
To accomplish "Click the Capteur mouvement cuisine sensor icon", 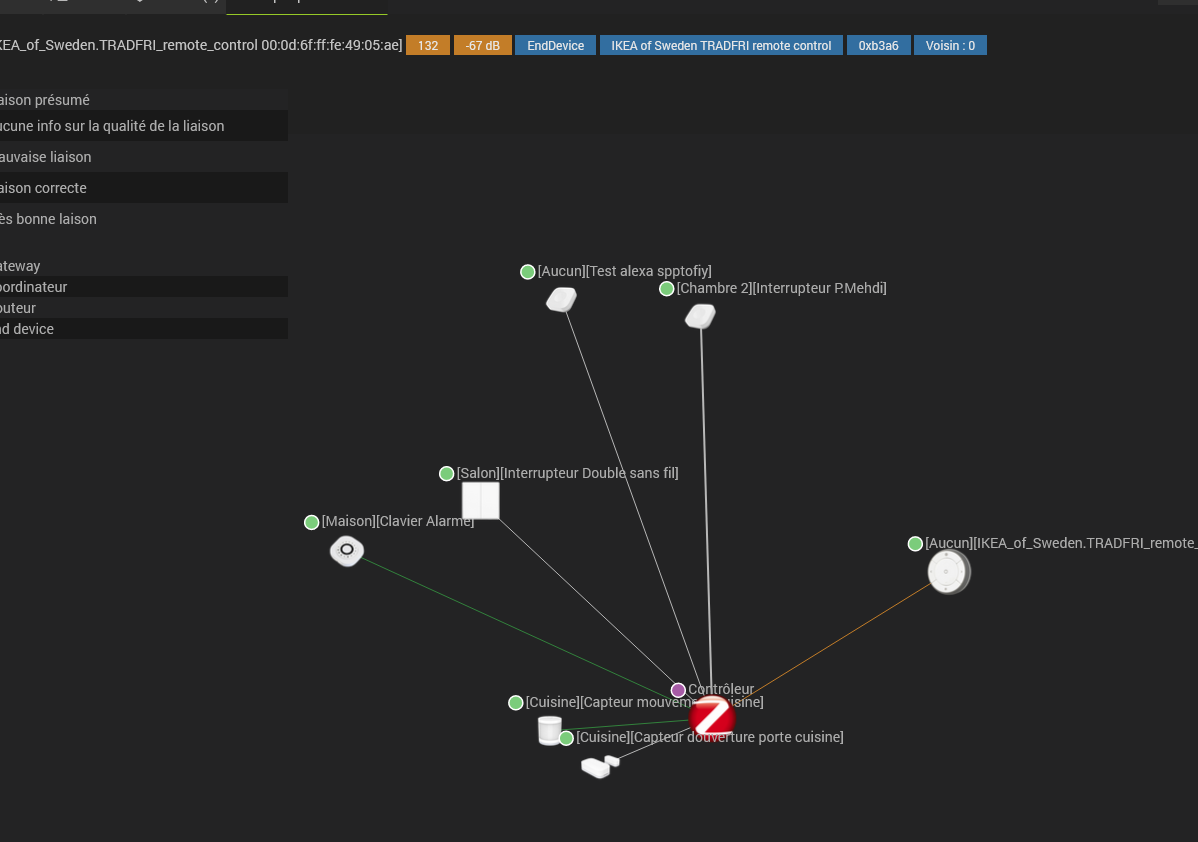I will [x=549, y=730].
